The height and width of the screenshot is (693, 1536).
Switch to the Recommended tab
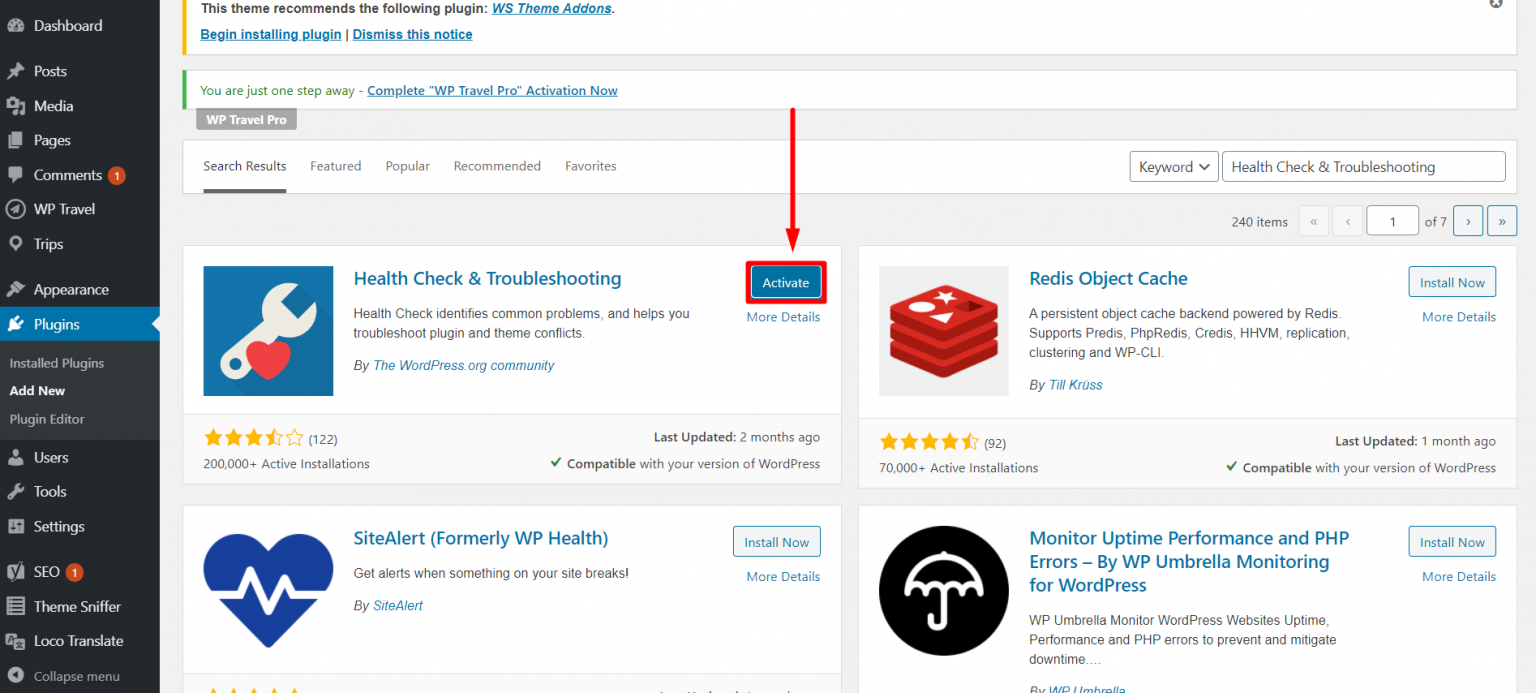tap(497, 166)
